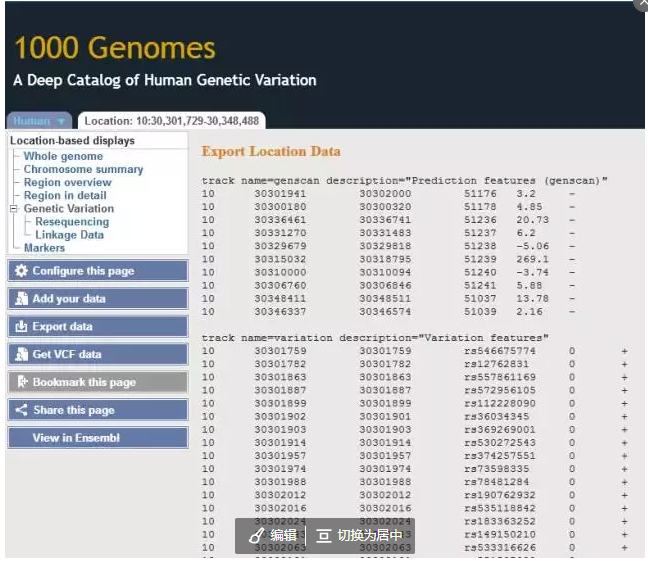Click the Export data download icon
Image resolution: width=648 pixels, height=563 pixels.
coord(21,327)
